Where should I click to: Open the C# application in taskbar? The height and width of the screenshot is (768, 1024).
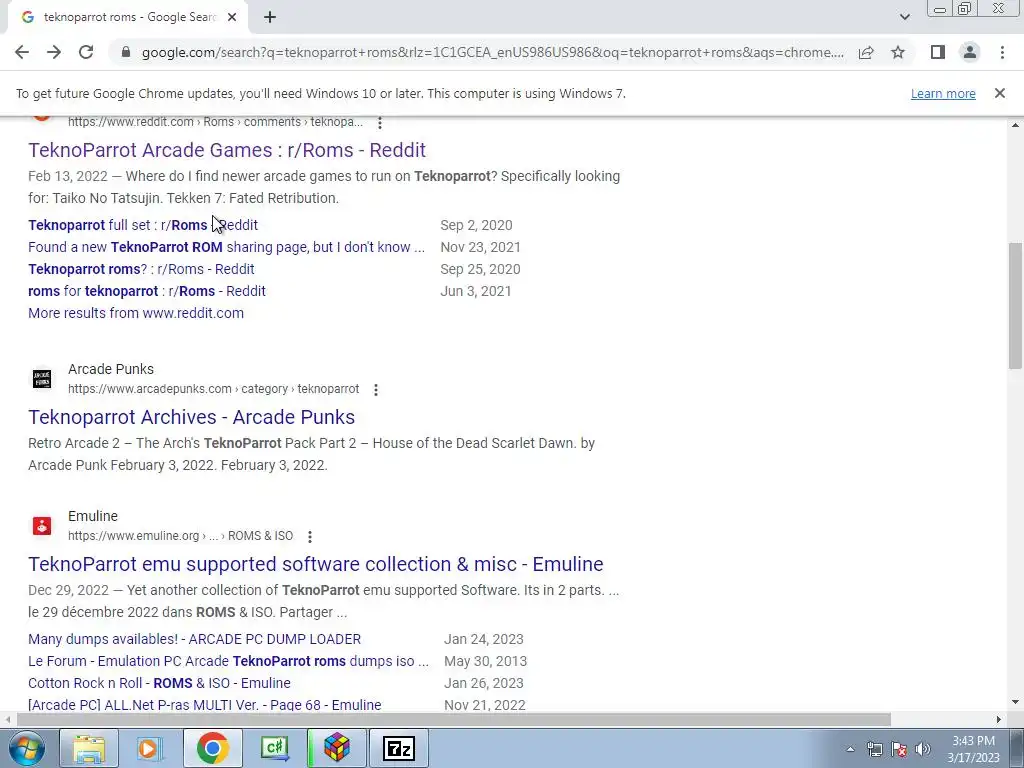pos(274,748)
